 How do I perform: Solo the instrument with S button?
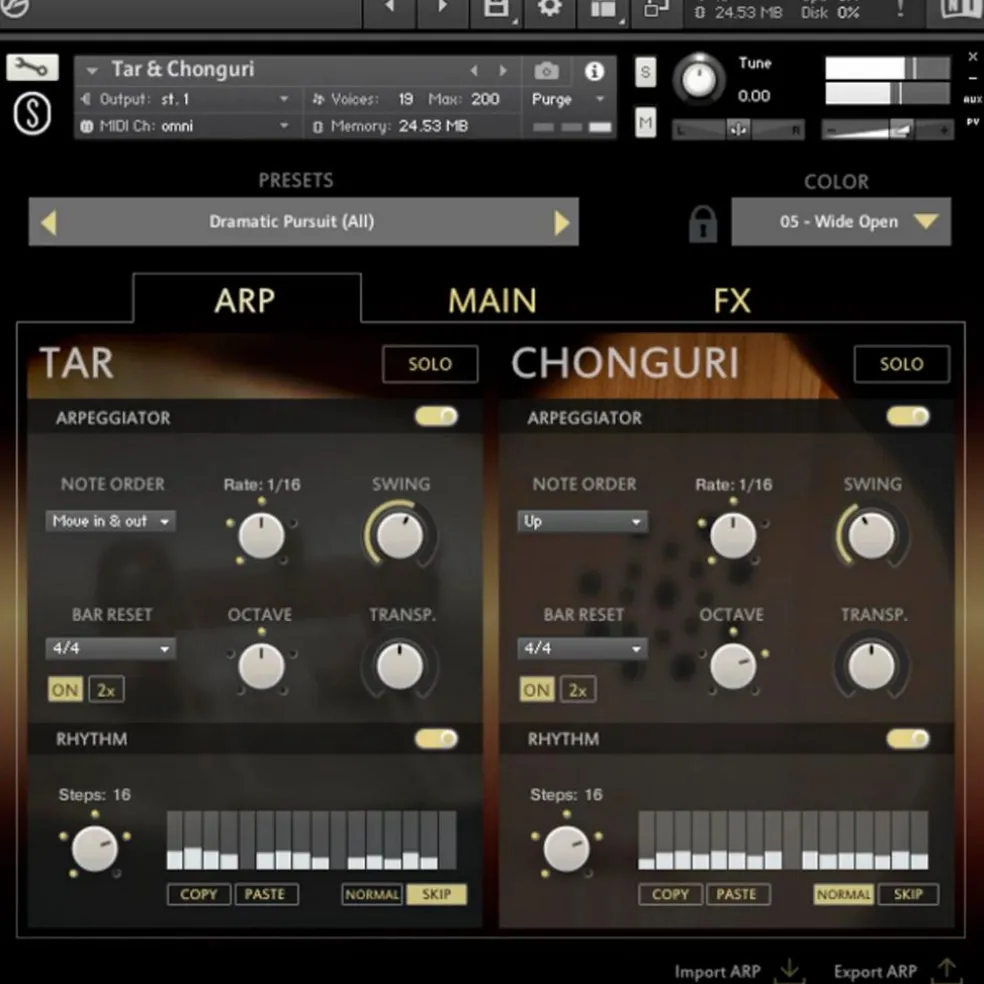point(646,72)
